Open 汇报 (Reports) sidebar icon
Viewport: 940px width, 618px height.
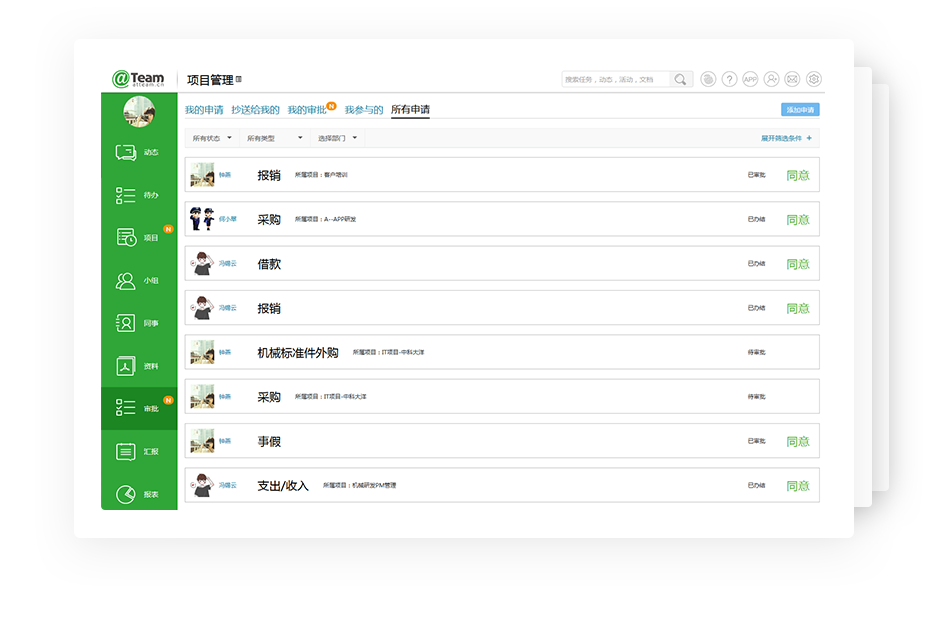126,452
